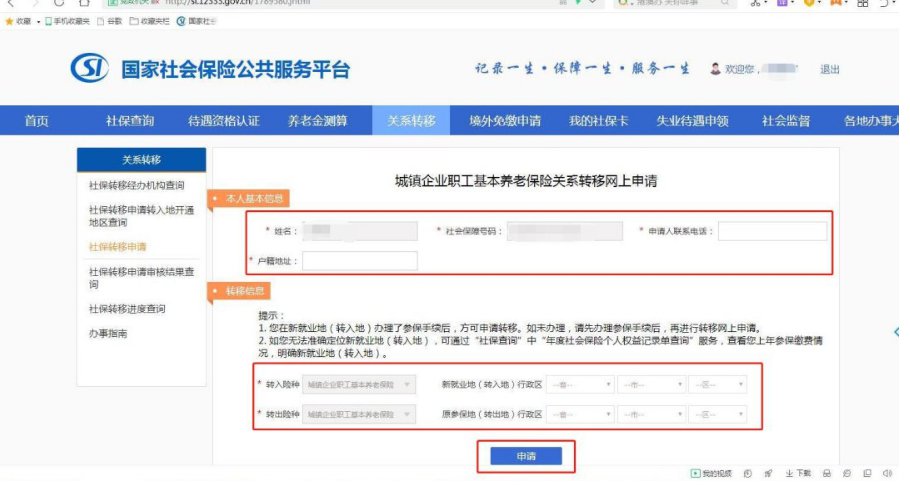The height and width of the screenshot is (486, 910).
Task: Click the blue chevron on the right page edge
Action: 897,332
